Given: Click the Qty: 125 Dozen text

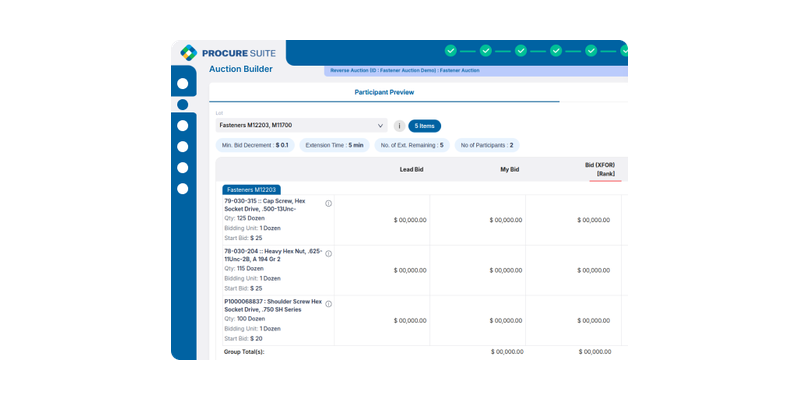Looking at the screenshot, I should (244, 218).
